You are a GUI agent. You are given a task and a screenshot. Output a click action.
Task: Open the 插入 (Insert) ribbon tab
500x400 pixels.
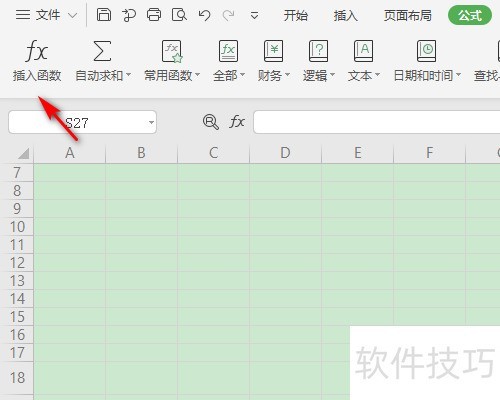tap(345, 15)
